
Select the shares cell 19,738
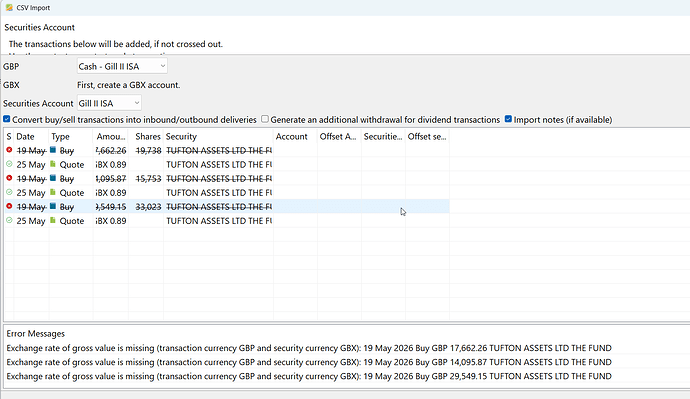(148, 150)
